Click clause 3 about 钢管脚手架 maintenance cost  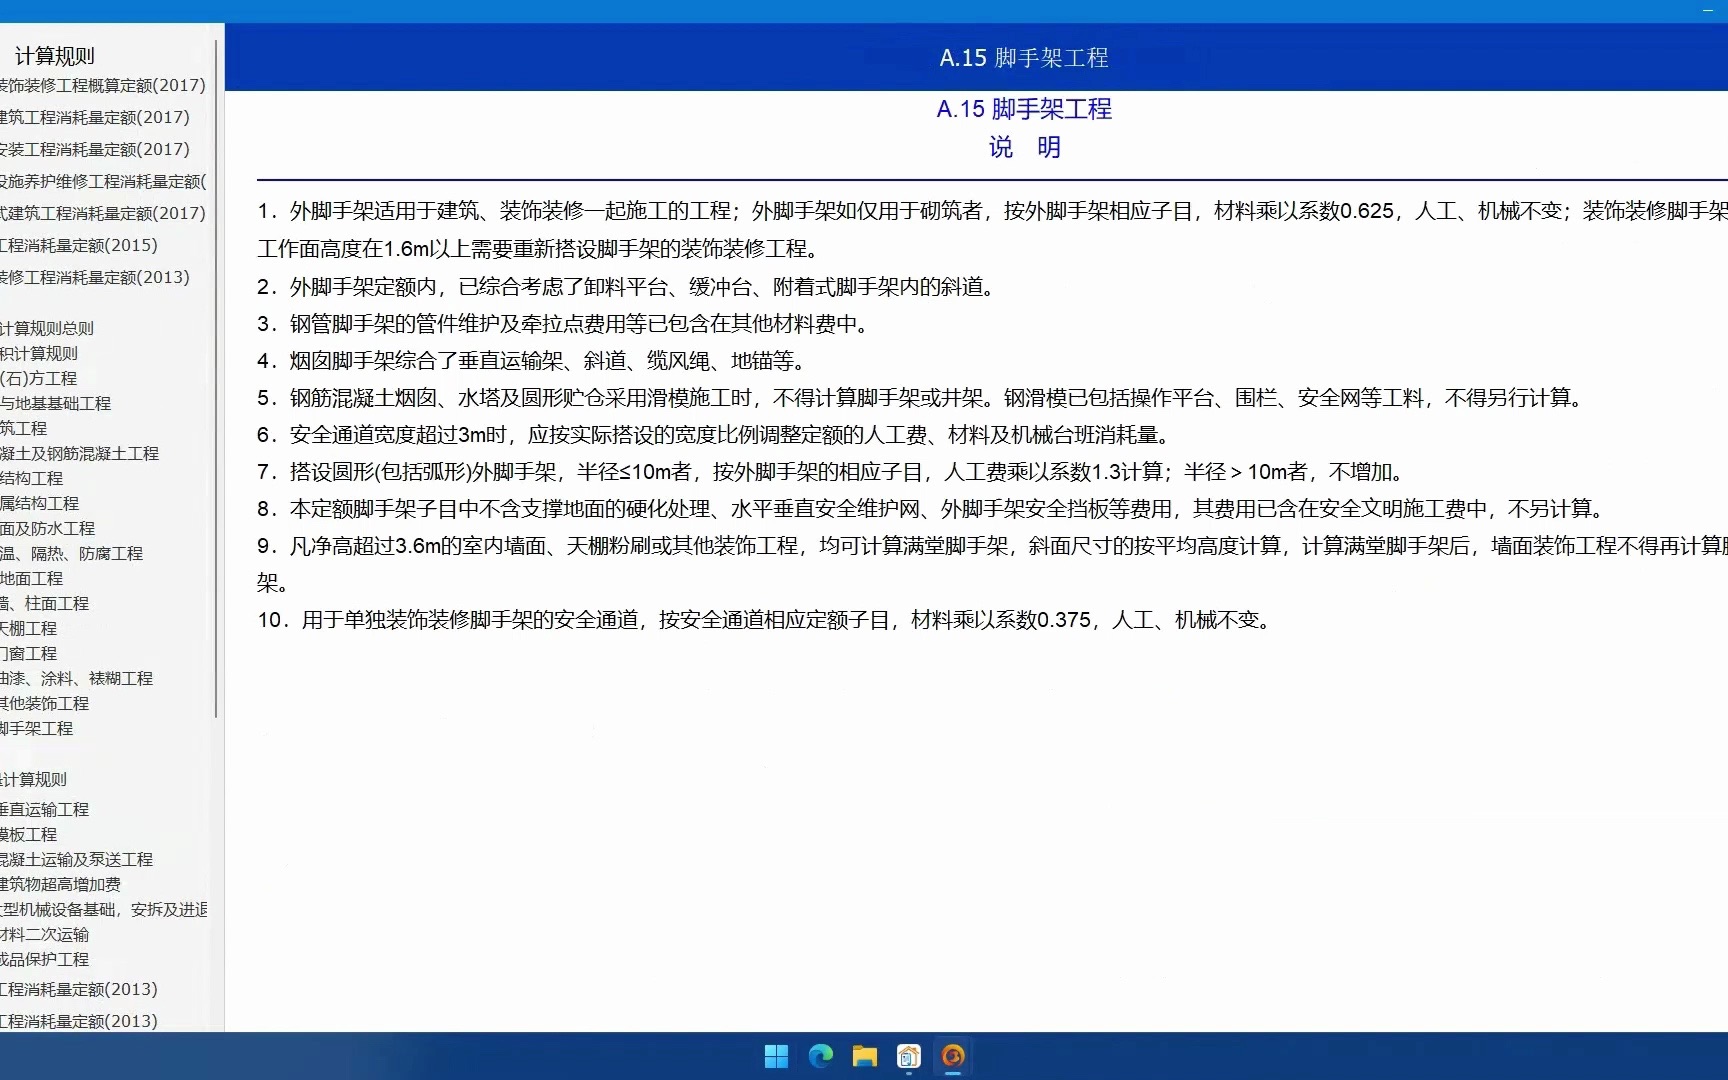(x=566, y=324)
